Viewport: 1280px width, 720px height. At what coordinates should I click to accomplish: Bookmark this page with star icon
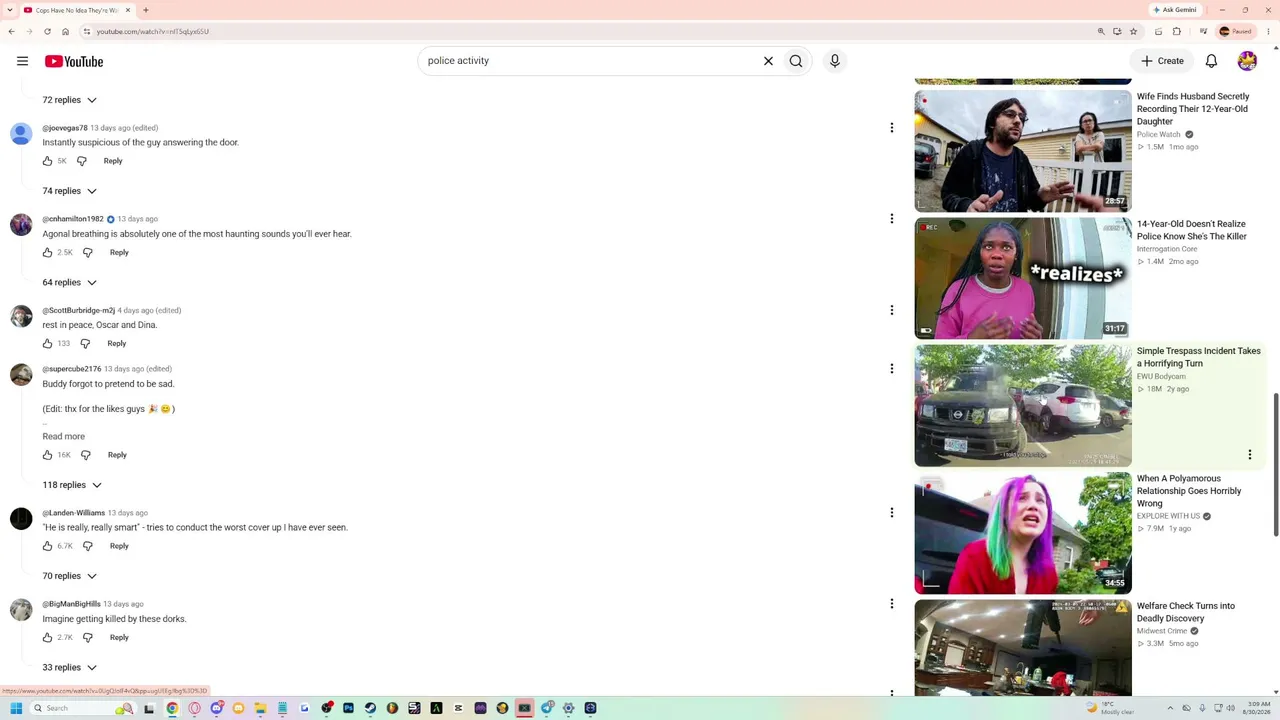pos(1133,31)
